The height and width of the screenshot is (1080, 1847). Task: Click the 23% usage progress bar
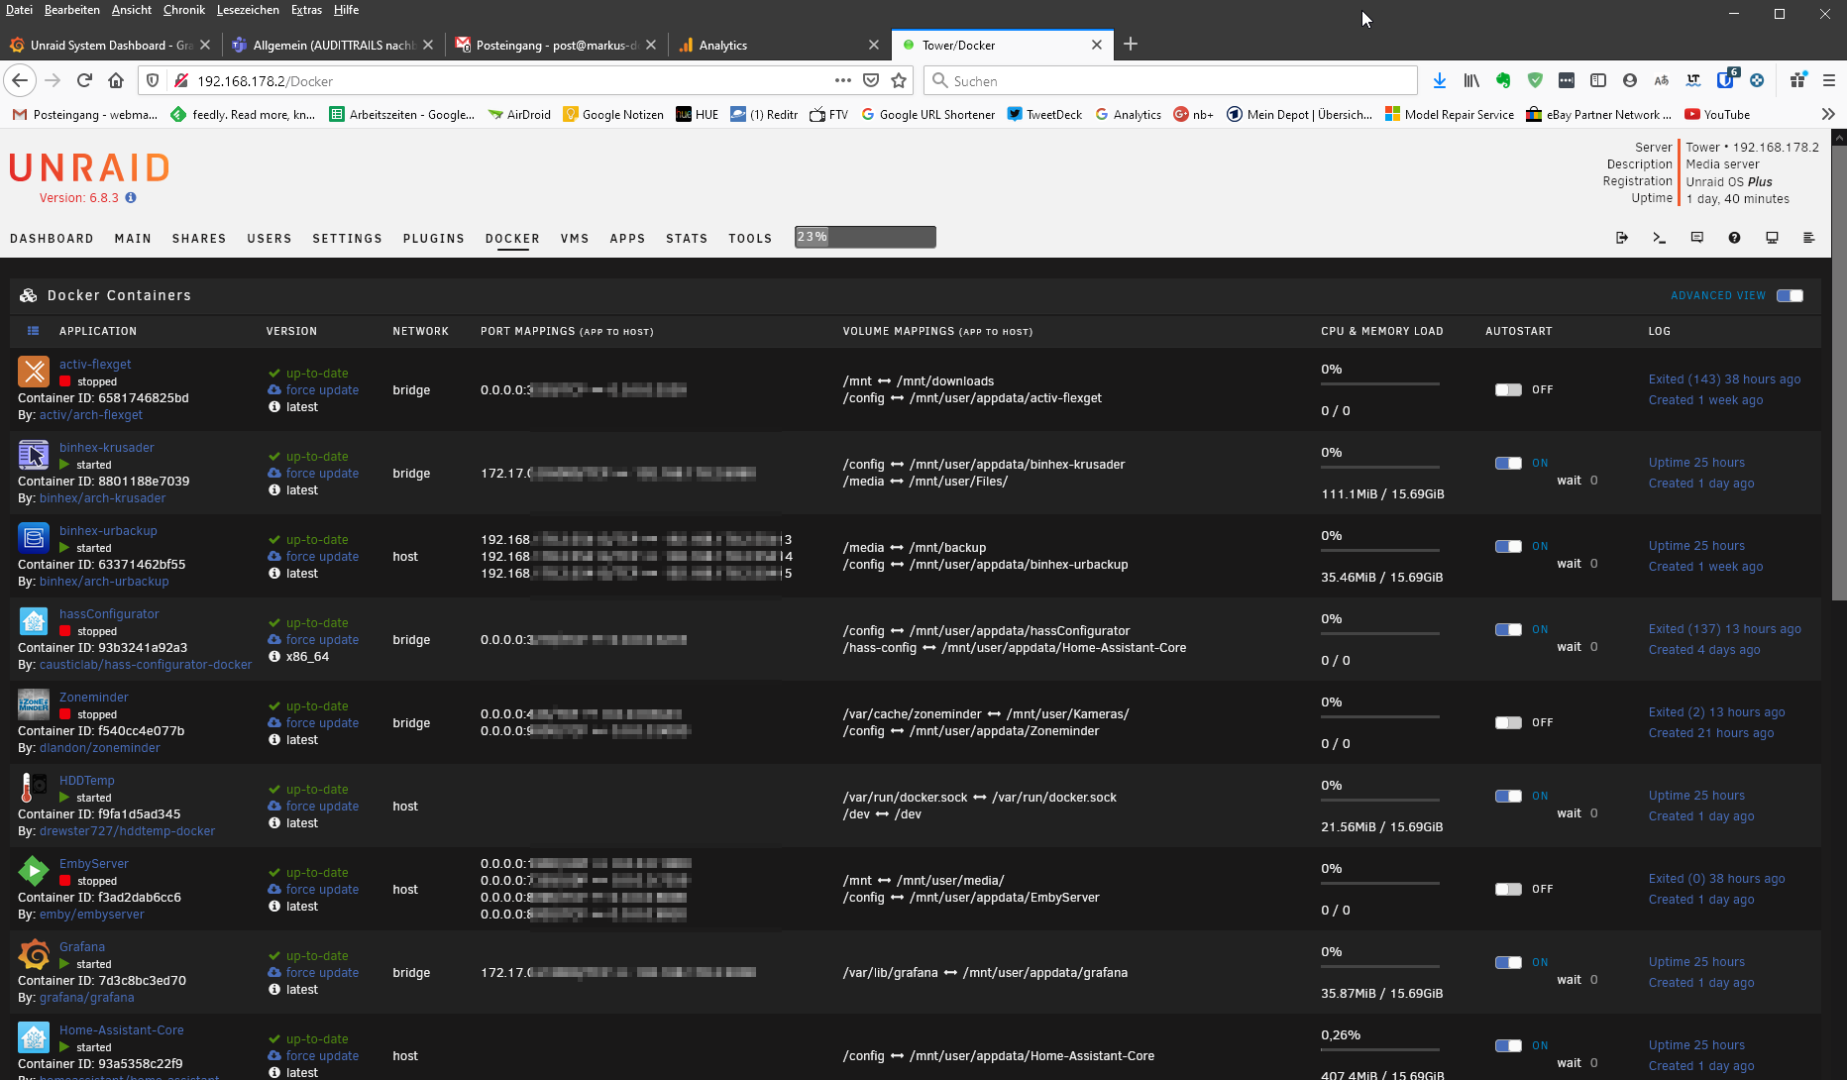[x=864, y=237]
